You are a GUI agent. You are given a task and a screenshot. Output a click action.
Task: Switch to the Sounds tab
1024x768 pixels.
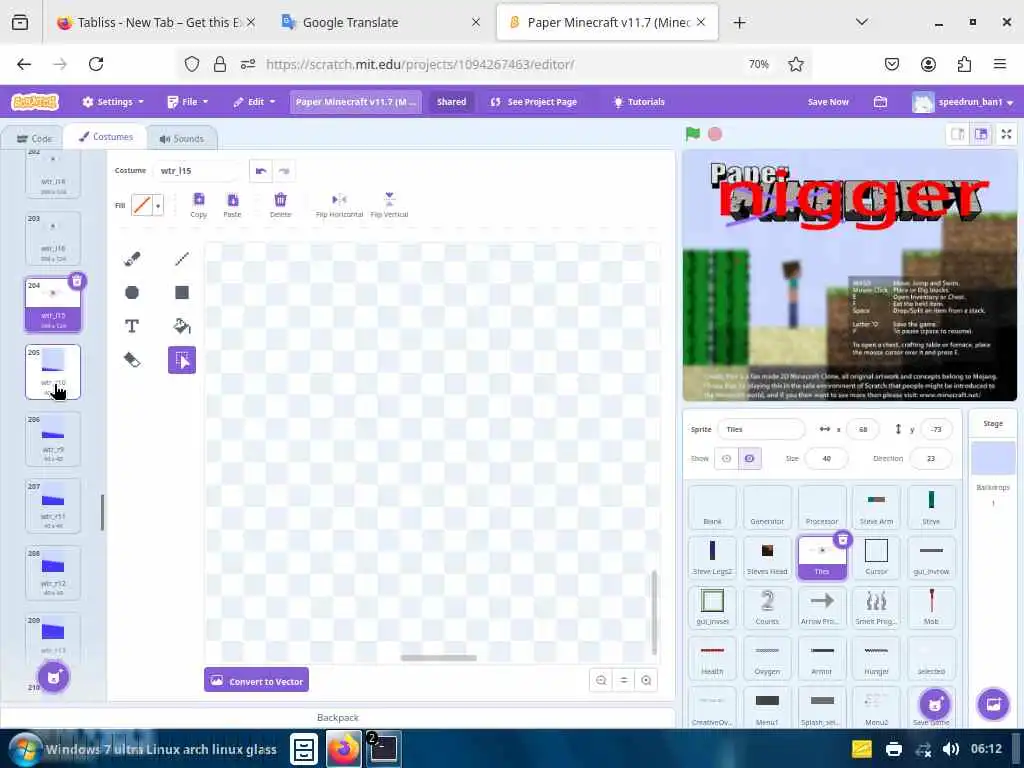tap(182, 138)
